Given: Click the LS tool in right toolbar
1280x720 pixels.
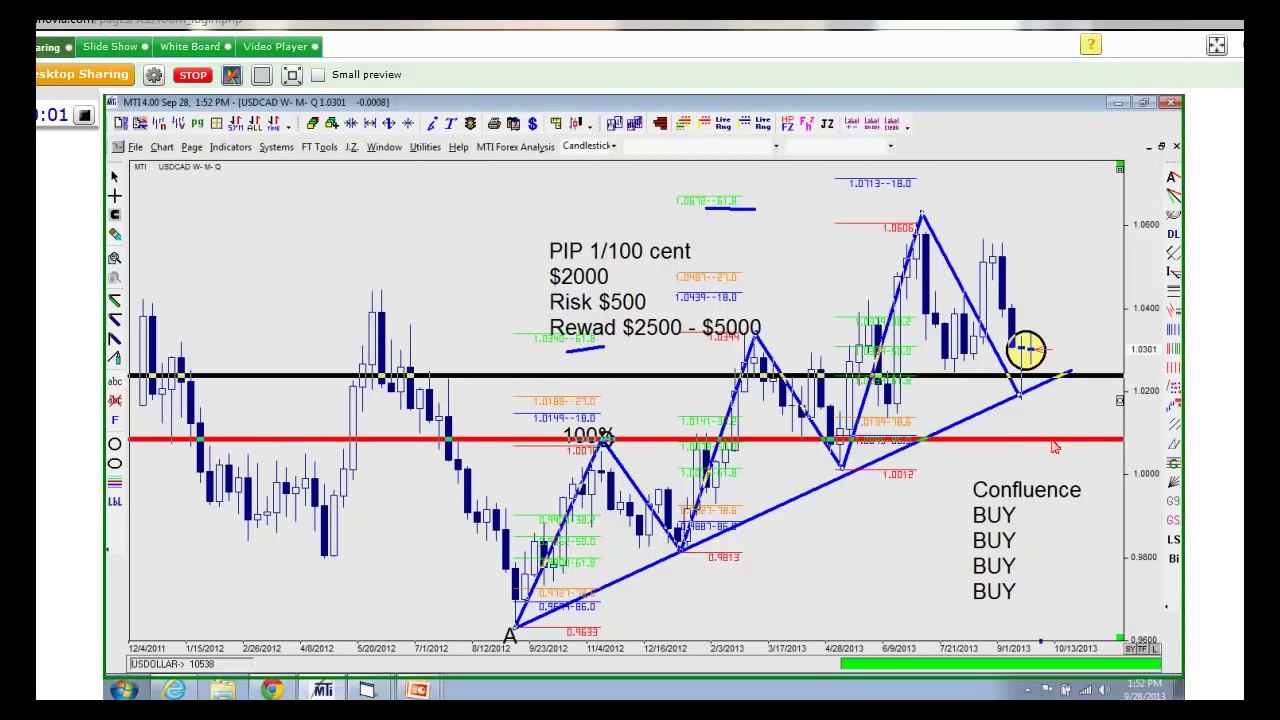Looking at the screenshot, I should point(1173,540).
